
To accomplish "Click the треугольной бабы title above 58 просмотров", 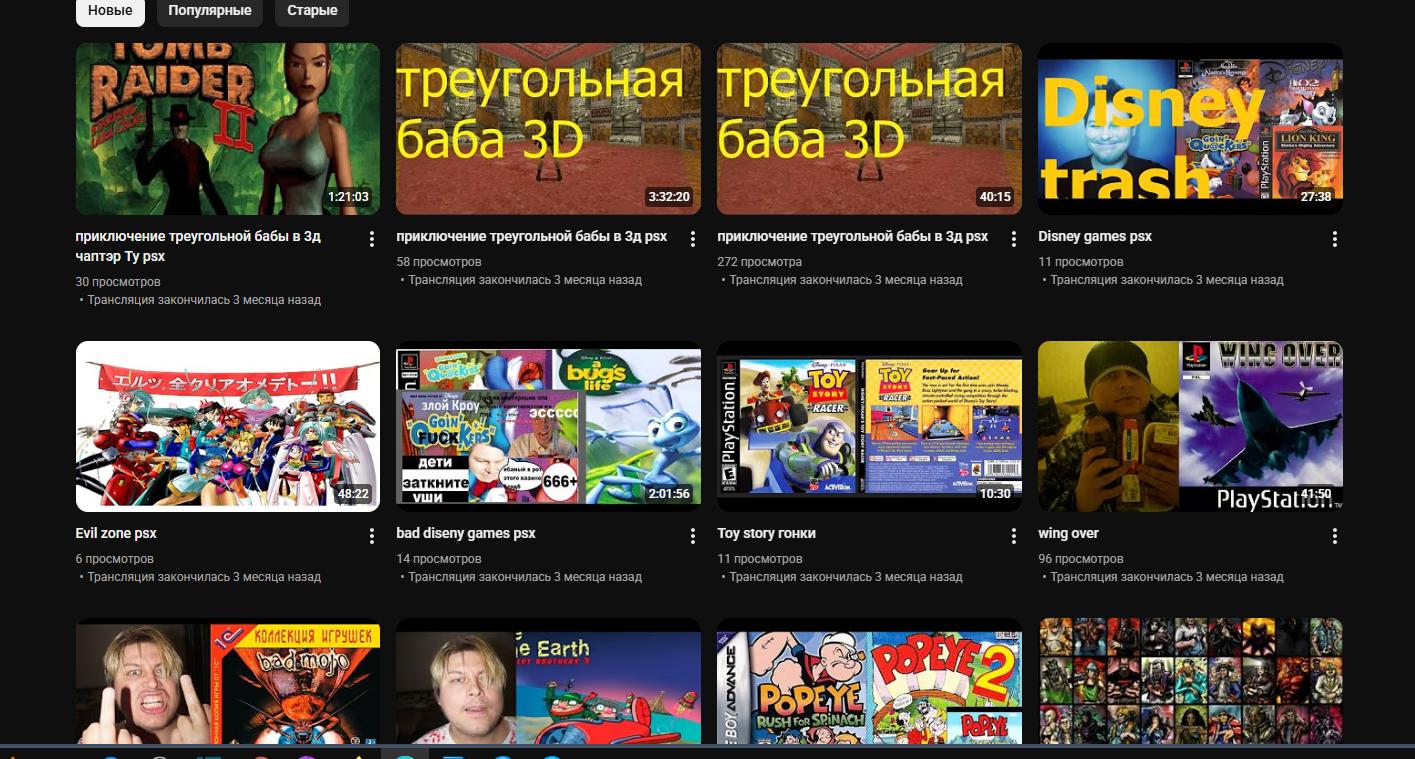I will click(x=531, y=237).
